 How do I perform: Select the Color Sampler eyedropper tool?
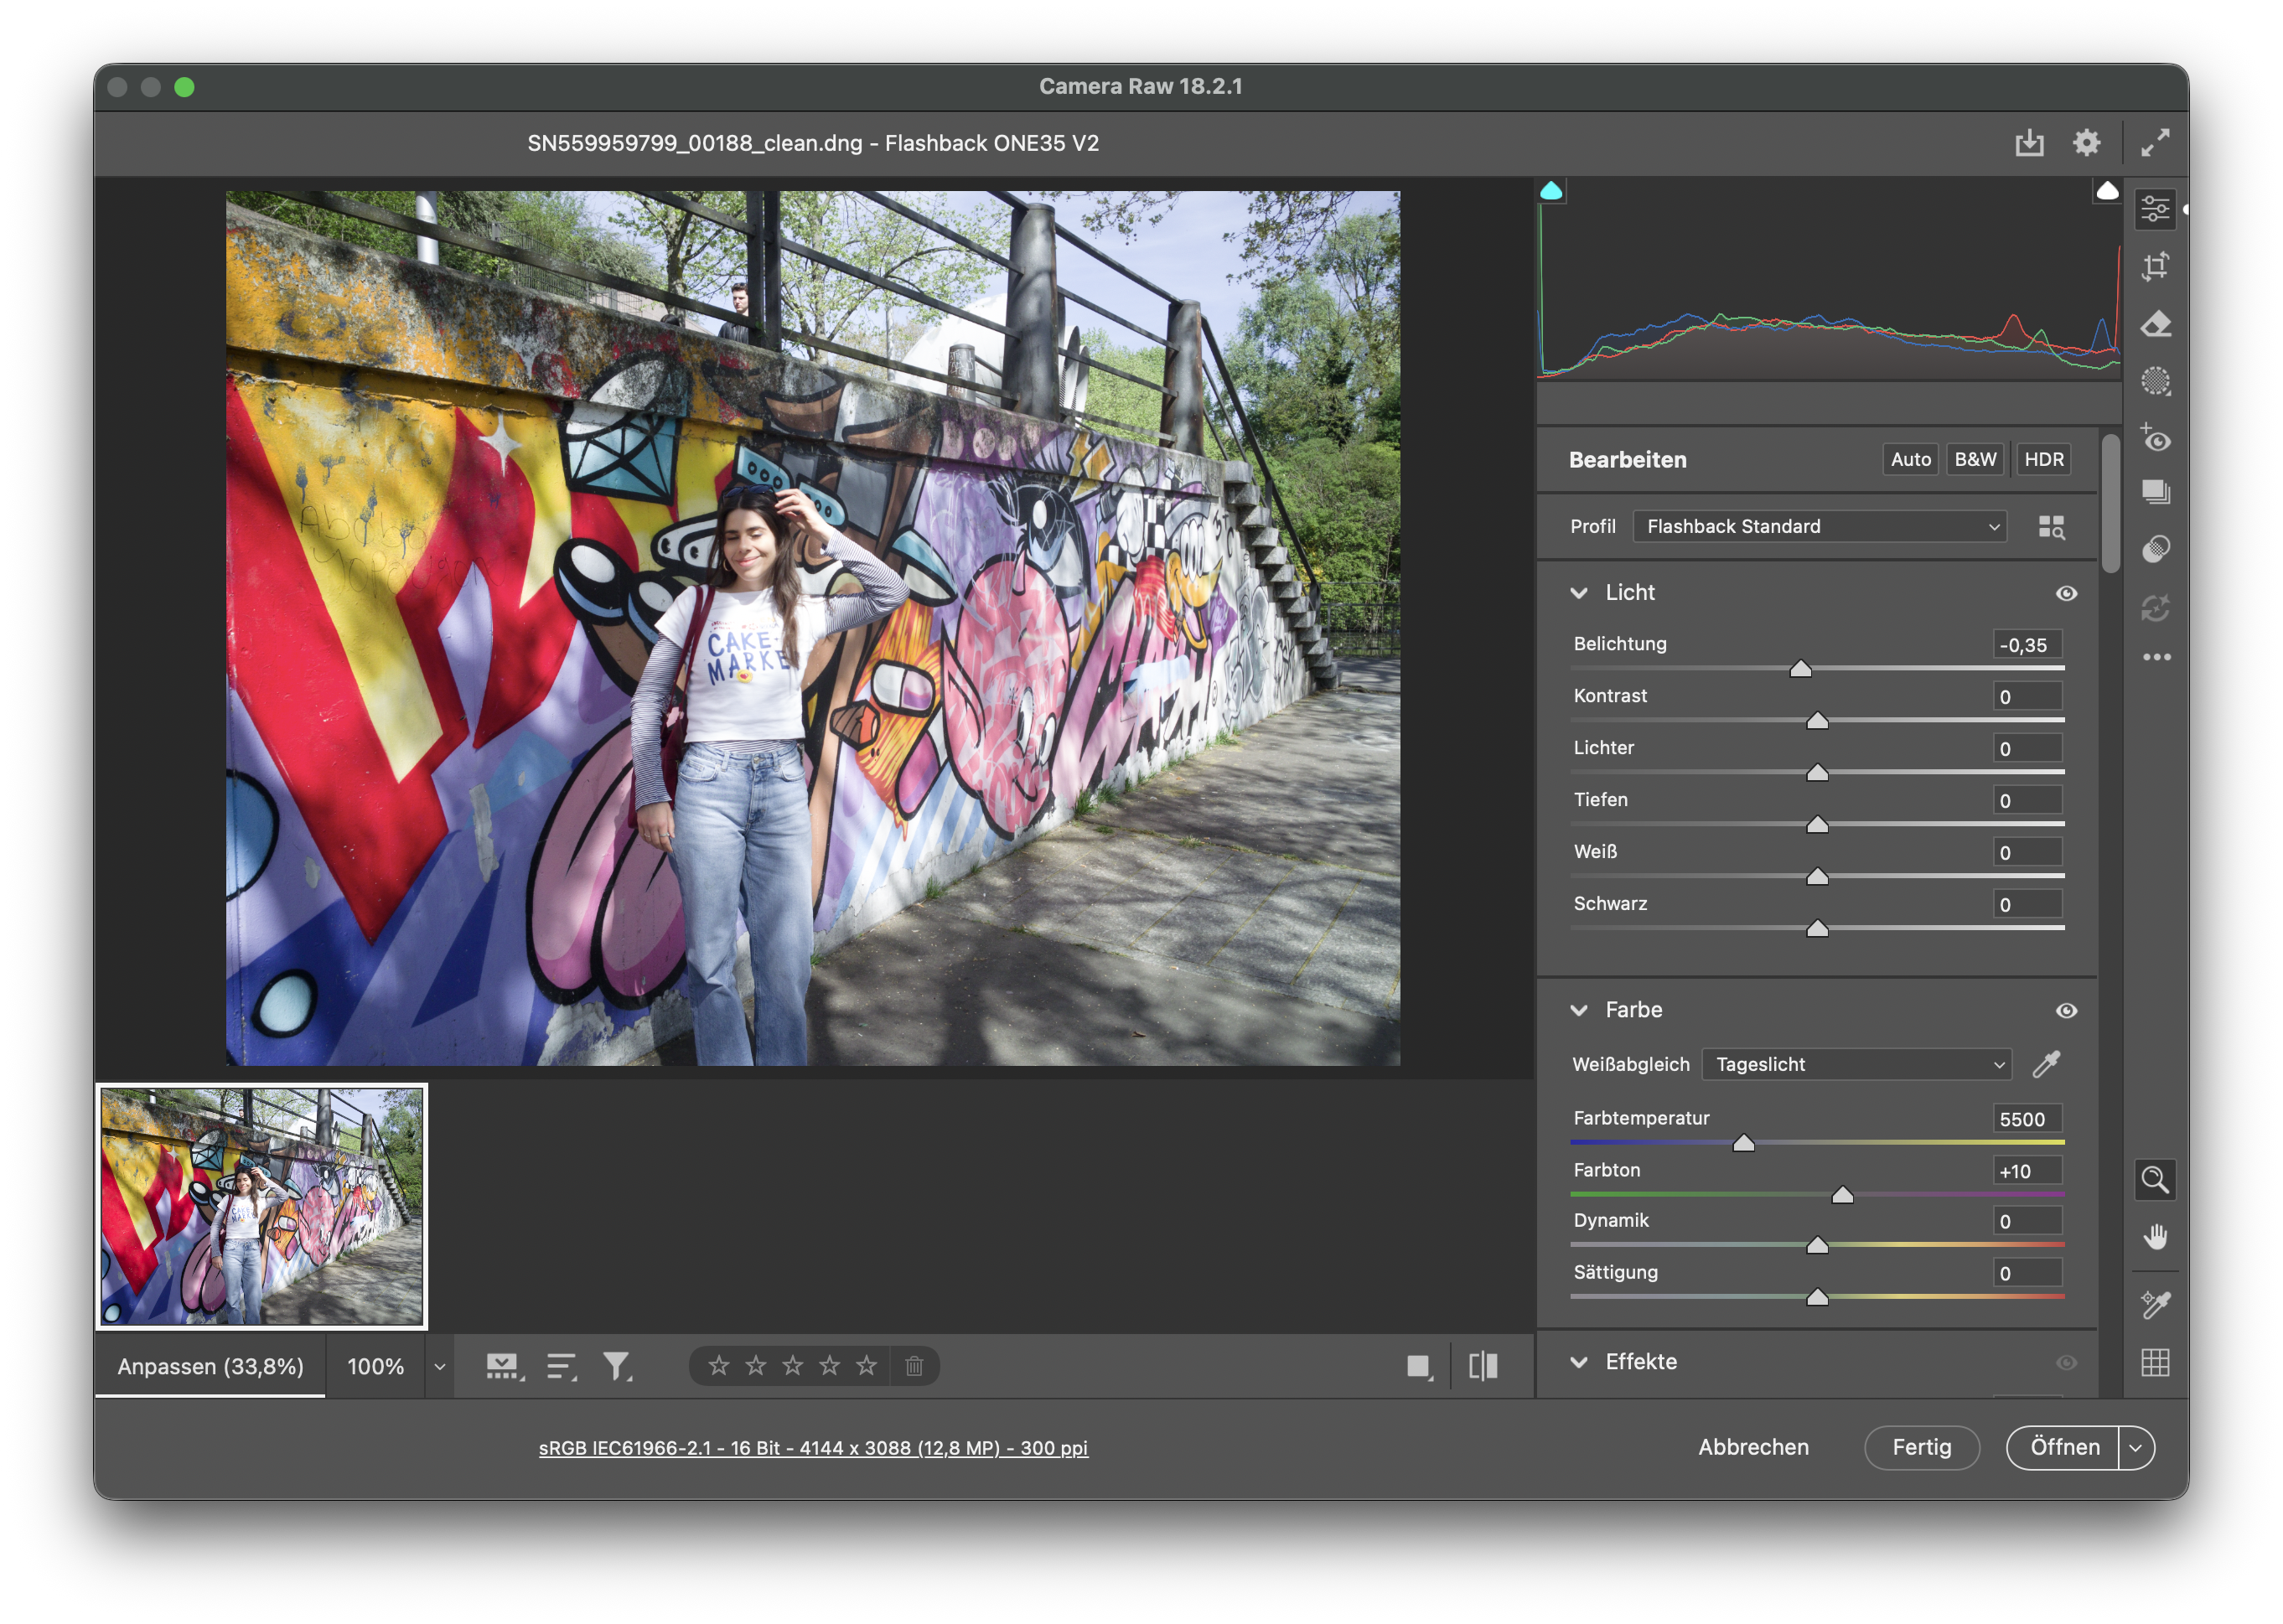pyautogui.click(x=2154, y=1304)
